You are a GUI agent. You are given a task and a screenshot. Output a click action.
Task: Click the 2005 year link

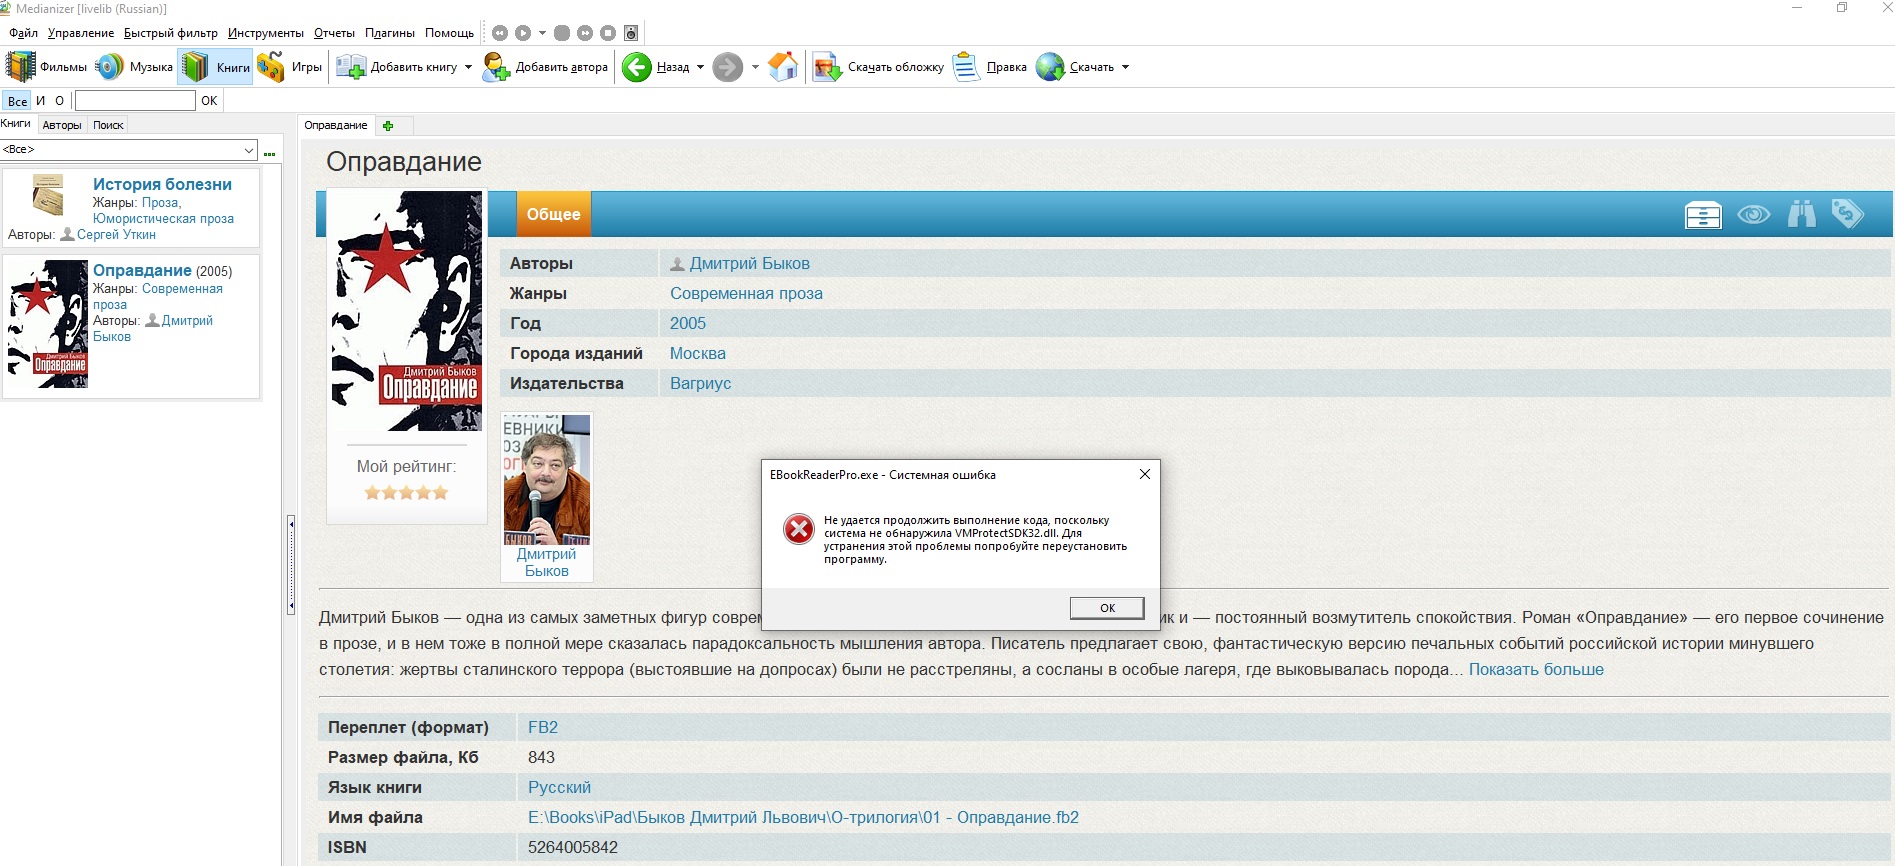688,323
